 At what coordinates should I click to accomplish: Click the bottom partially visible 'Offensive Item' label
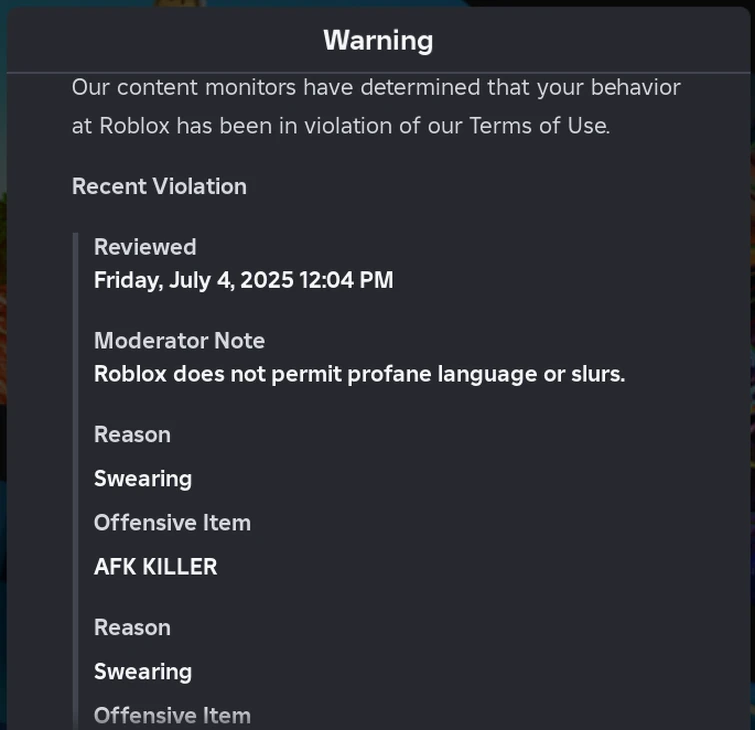tap(172, 715)
